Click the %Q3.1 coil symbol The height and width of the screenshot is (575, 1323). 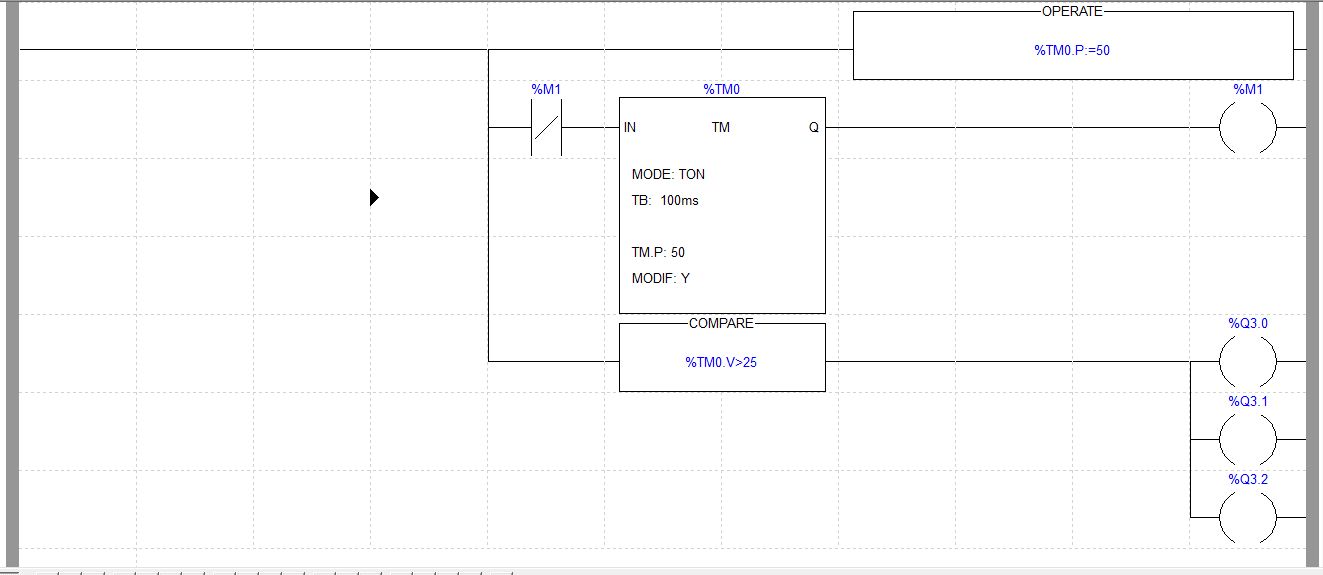click(1247, 439)
